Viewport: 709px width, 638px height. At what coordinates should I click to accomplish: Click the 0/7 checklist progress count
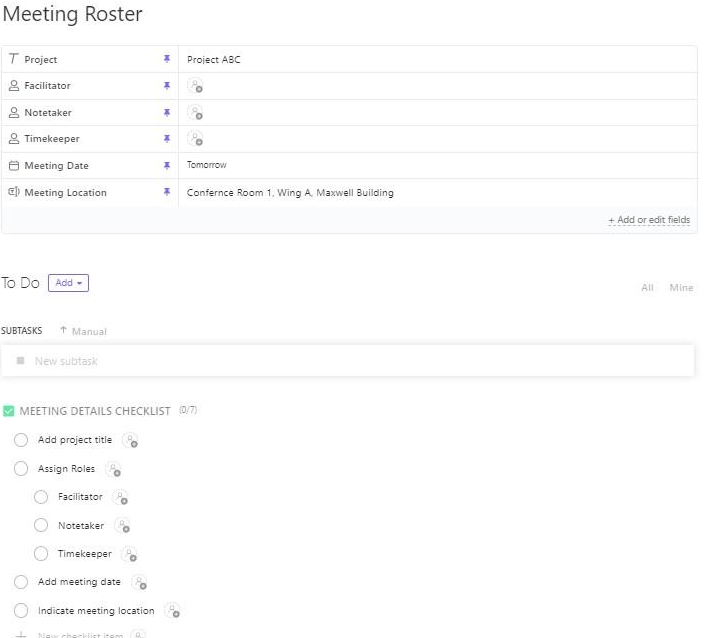coord(188,410)
